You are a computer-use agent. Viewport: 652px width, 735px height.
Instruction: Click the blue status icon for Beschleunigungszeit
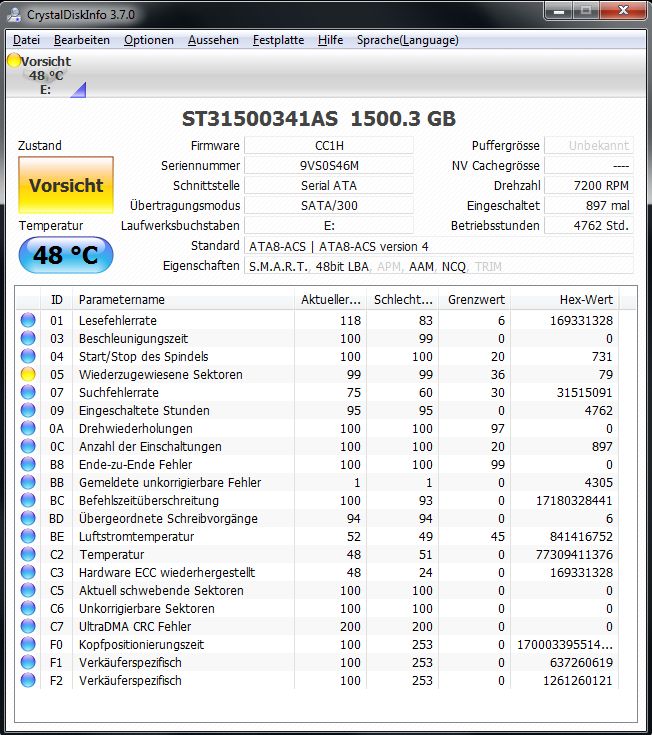point(28,338)
